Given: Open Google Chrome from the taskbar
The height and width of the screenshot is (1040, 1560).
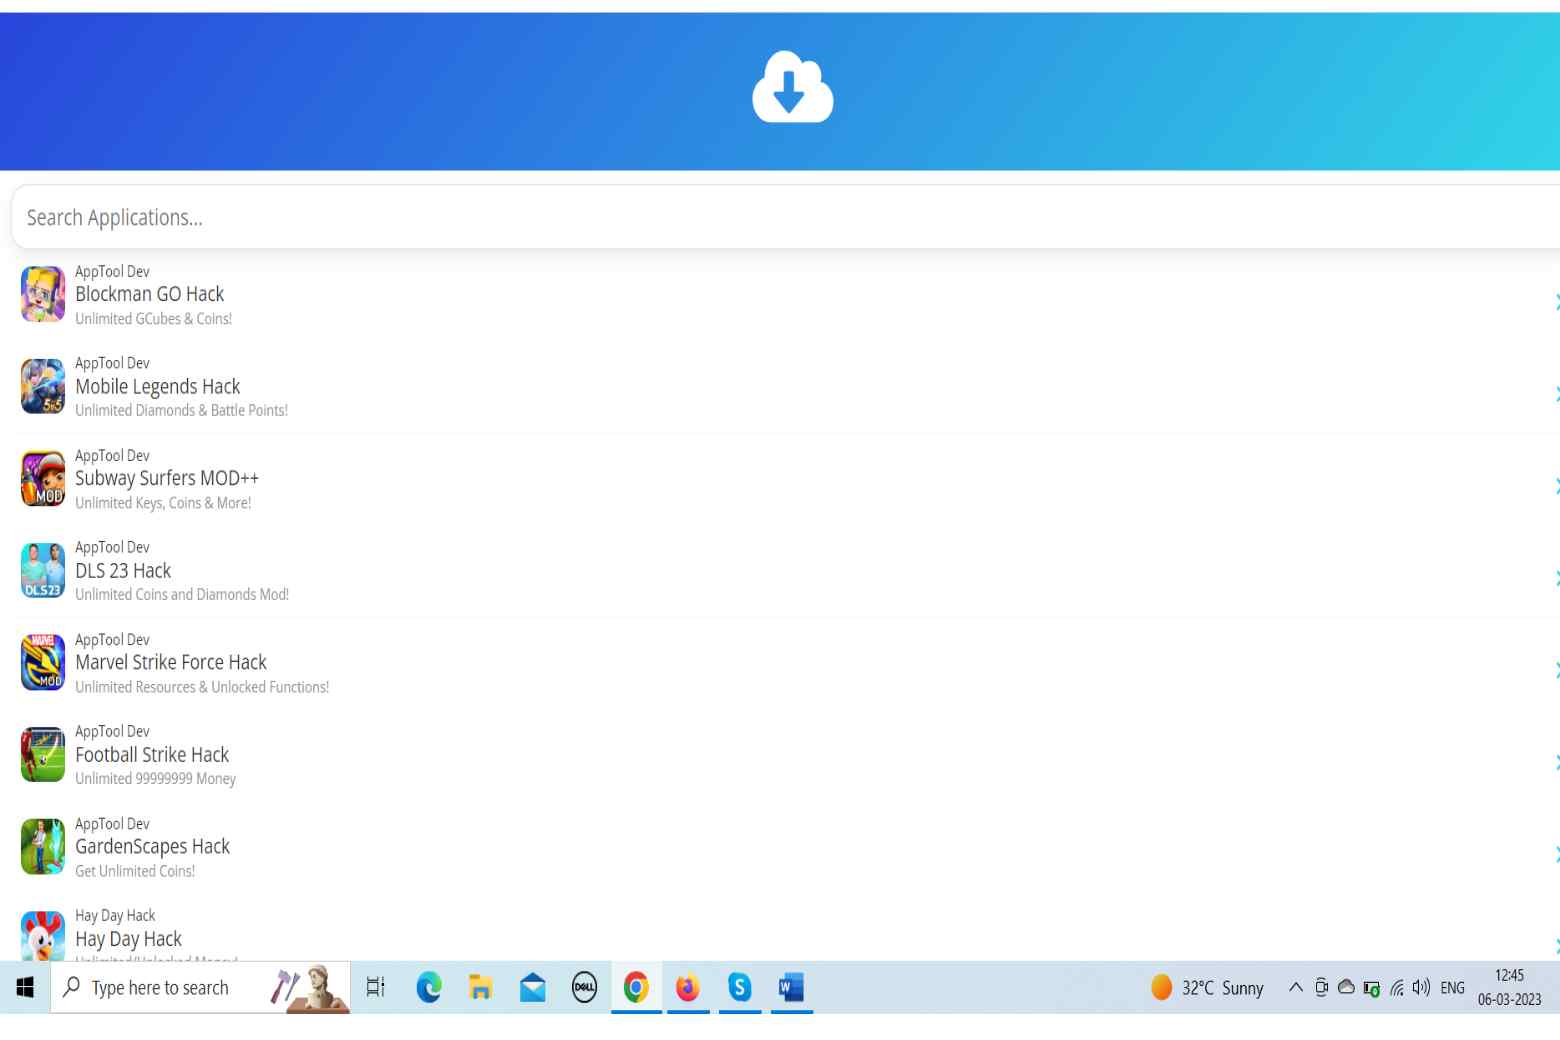Looking at the screenshot, I should 636,988.
